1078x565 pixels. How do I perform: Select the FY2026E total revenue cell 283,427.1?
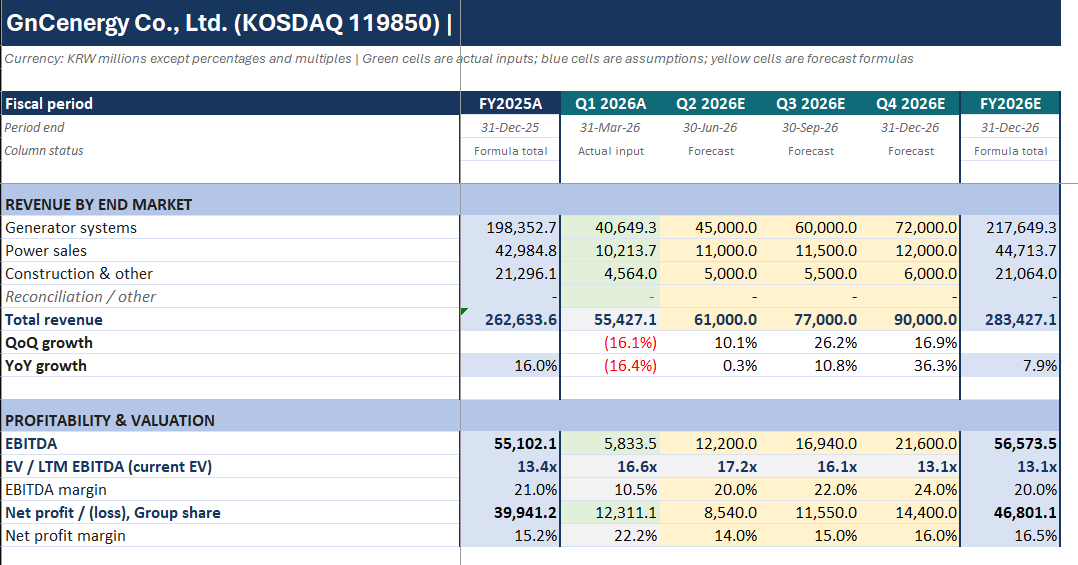[x=1010, y=320]
